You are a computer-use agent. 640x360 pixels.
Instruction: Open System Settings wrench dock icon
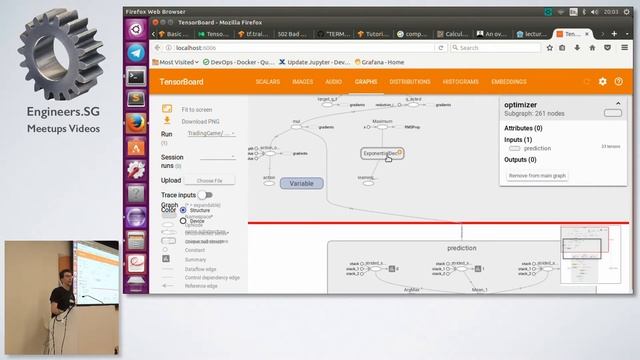point(136,170)
